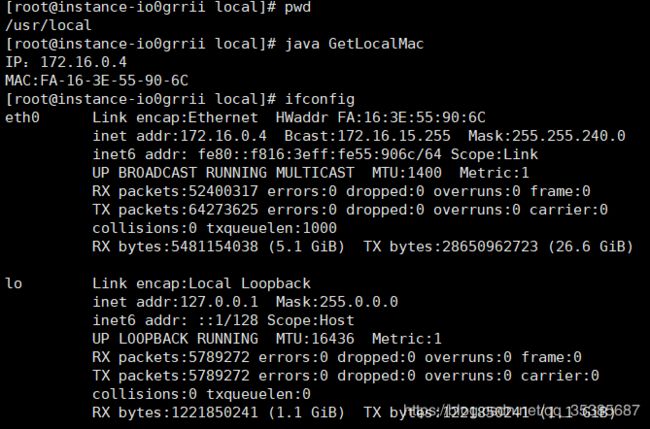Click the eth0 interface name
The width and height of the screenshot is (650, 429).
point(22,118)
